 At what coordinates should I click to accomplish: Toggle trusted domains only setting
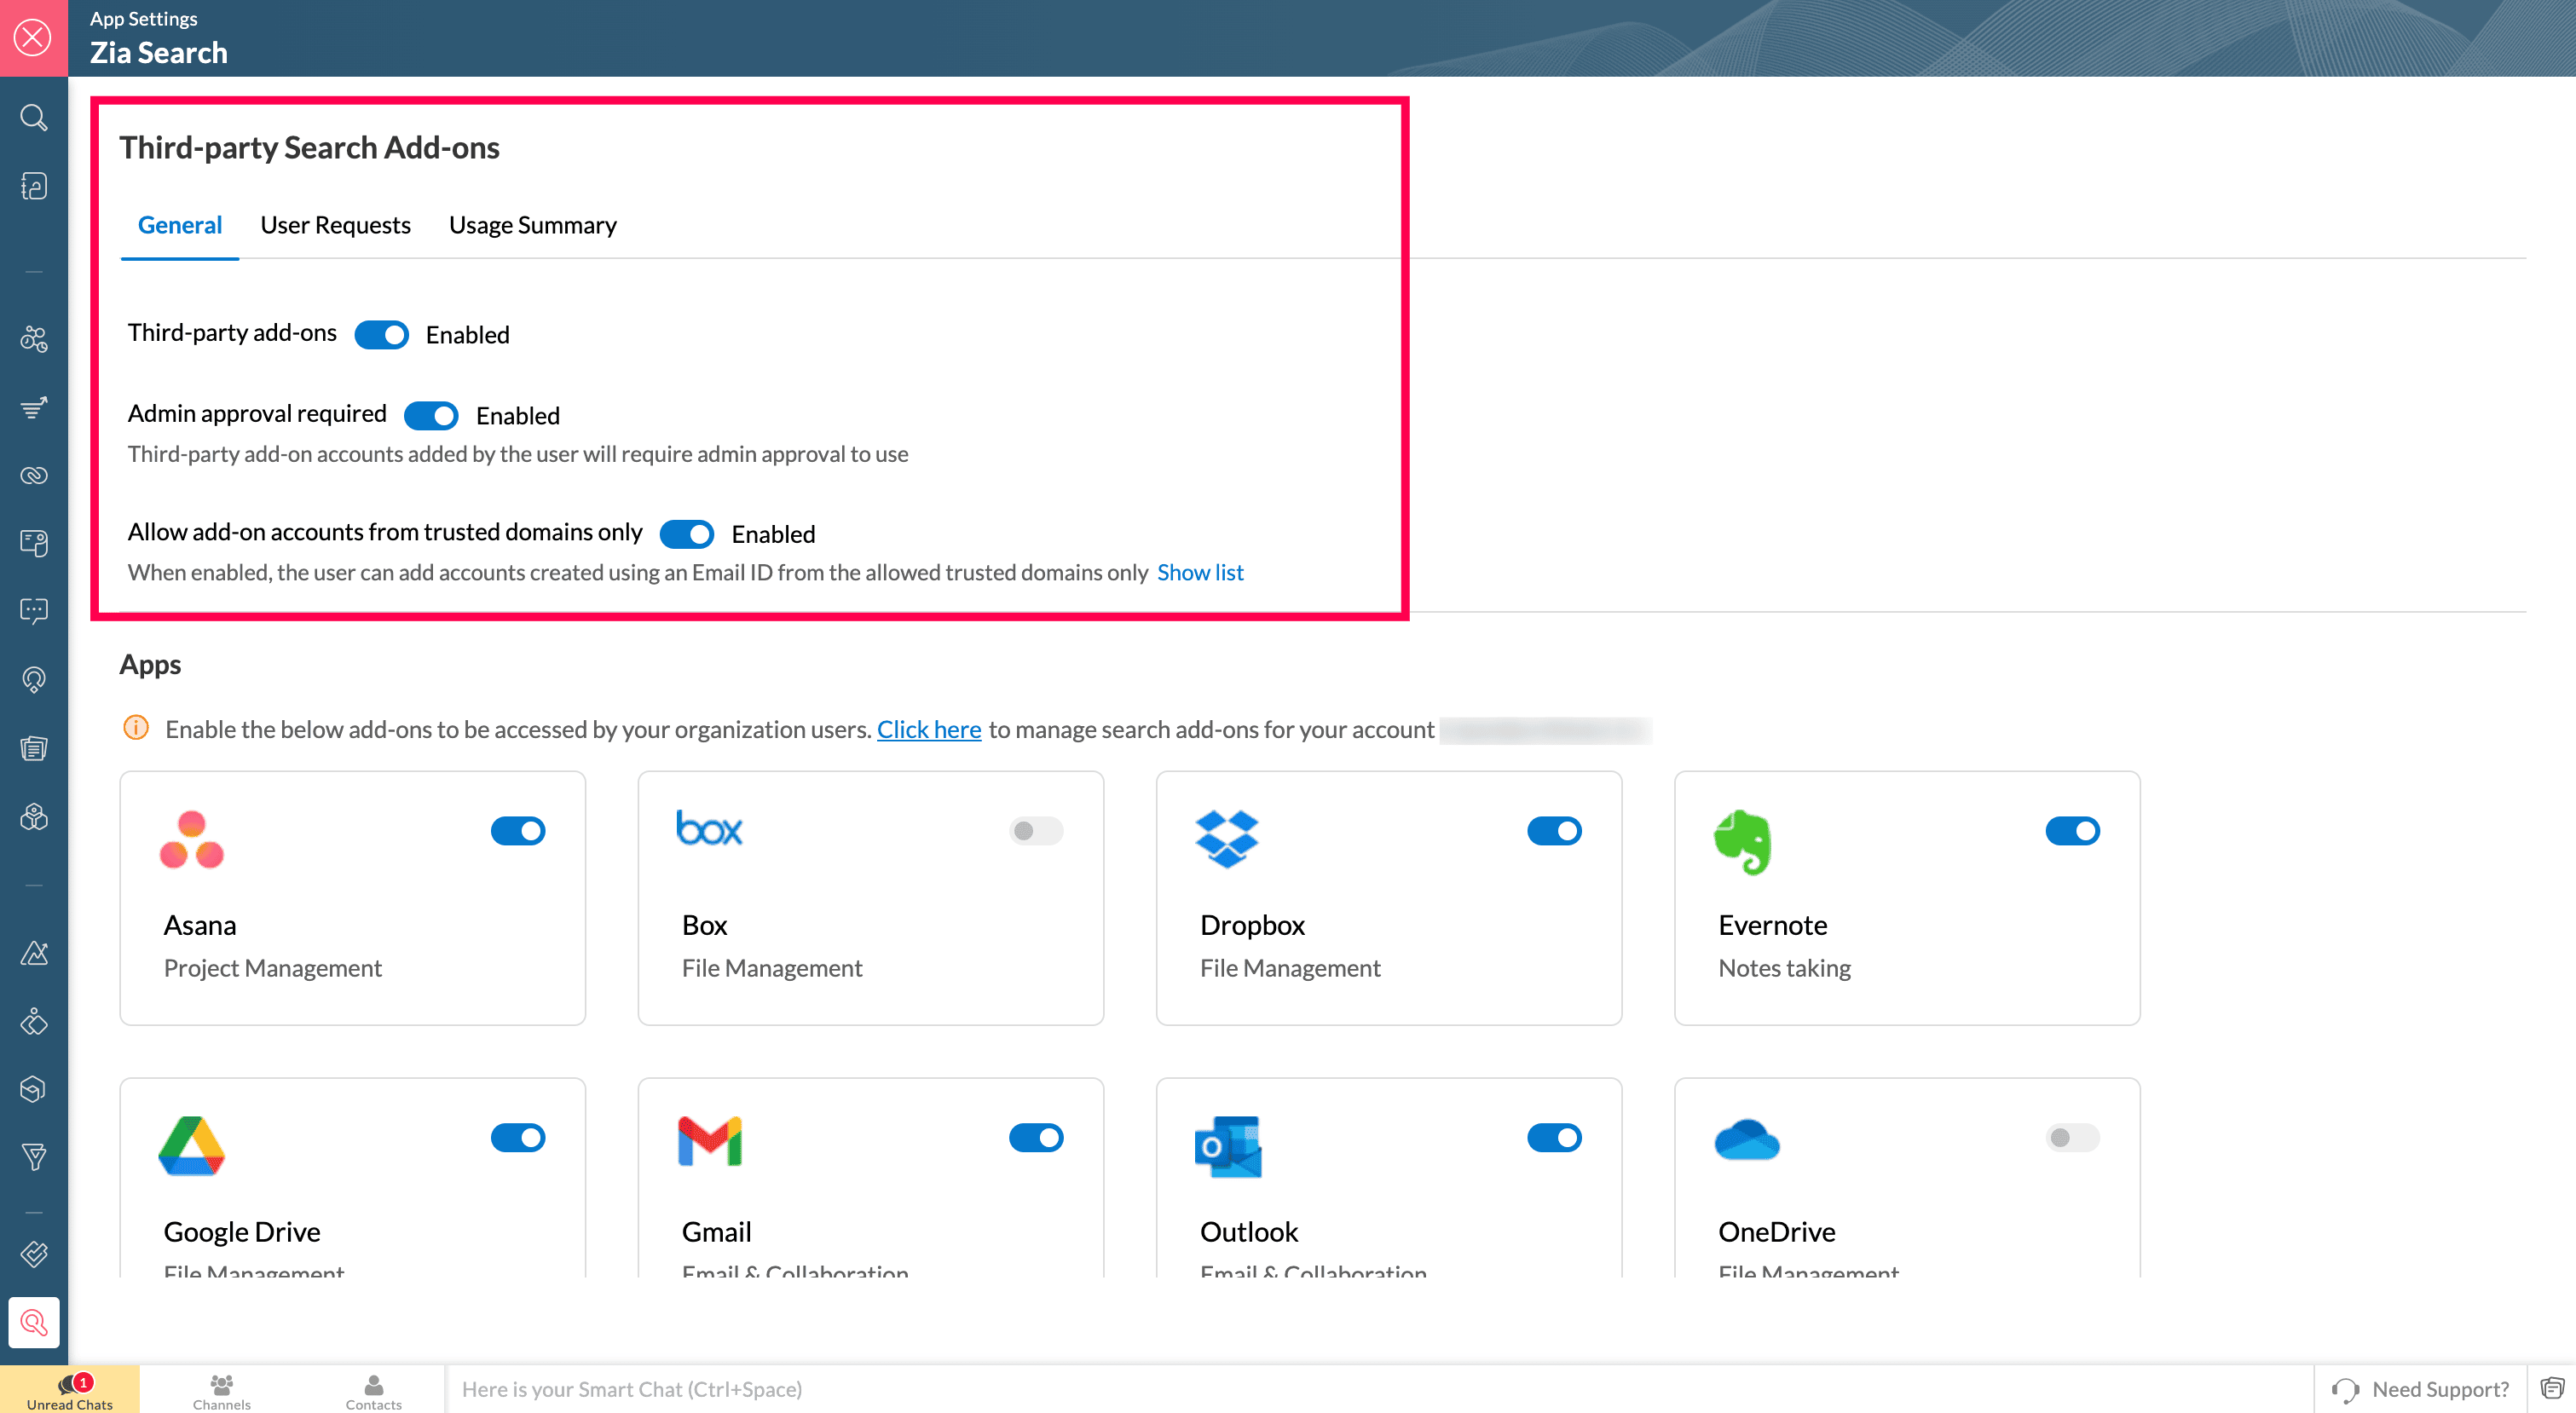687,534
